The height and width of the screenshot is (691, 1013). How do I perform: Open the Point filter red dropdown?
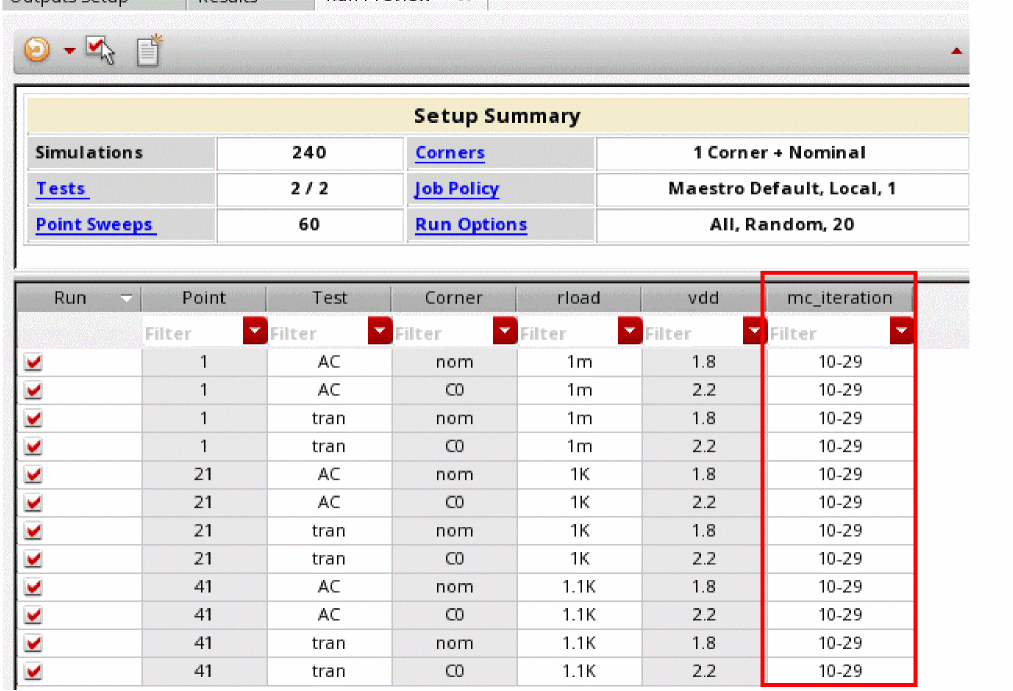tap(255, 331)
